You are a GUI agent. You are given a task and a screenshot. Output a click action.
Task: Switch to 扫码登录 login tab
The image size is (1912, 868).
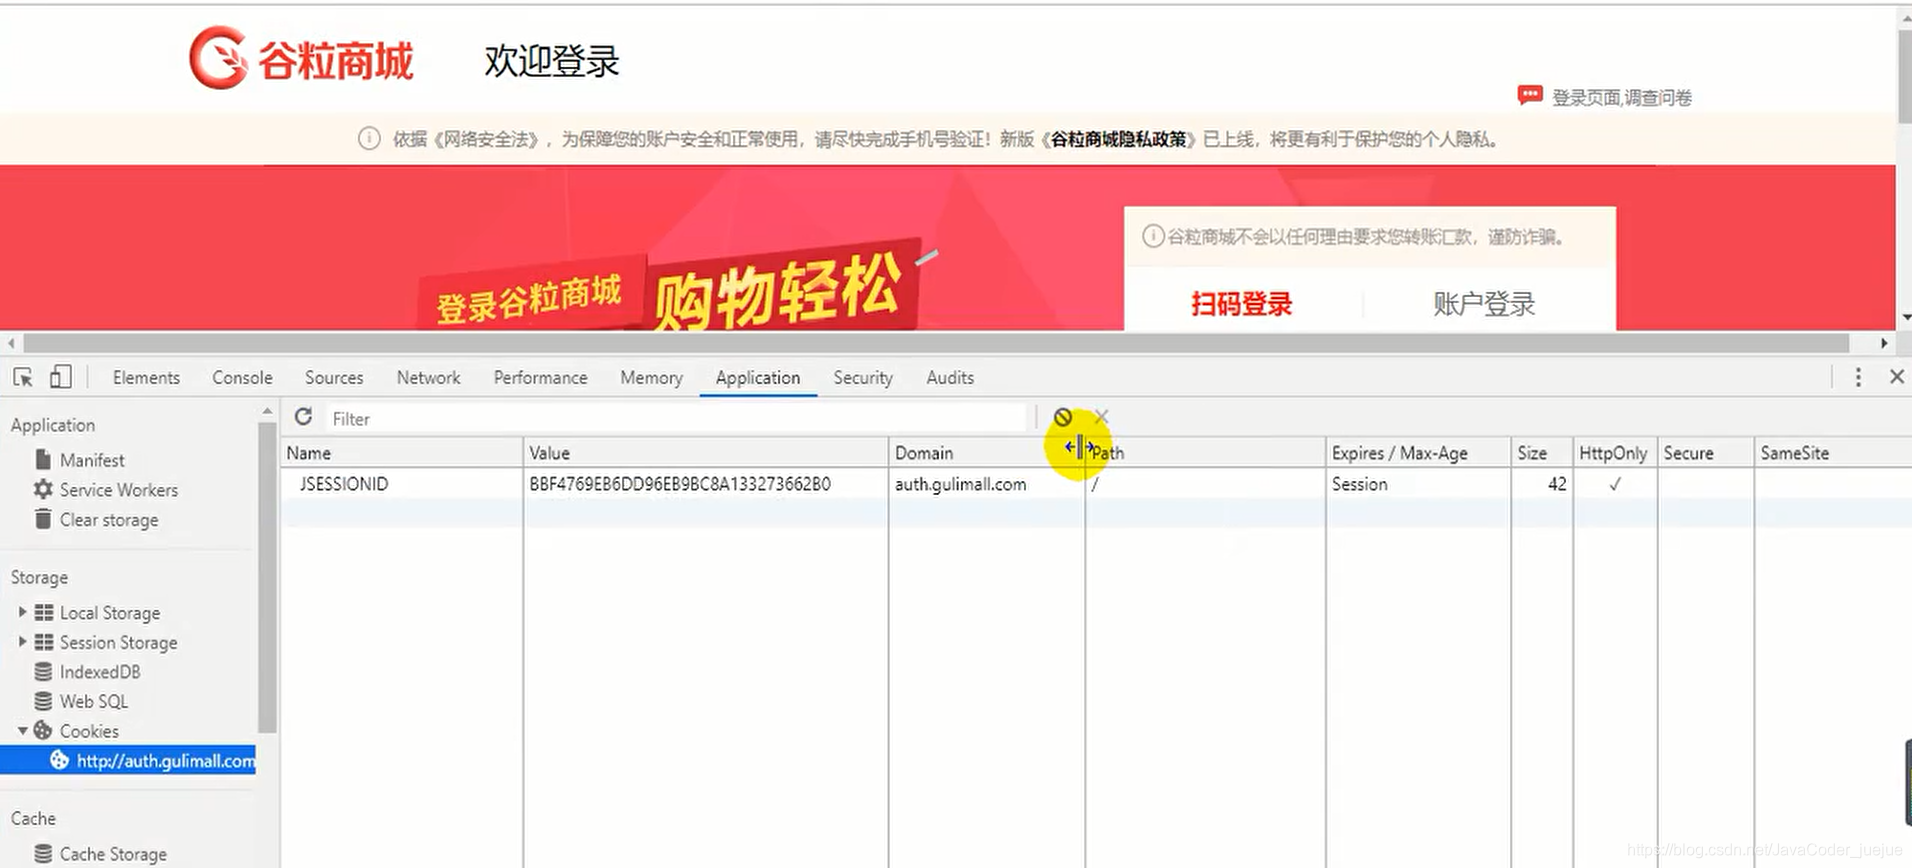pos(1241,304)
